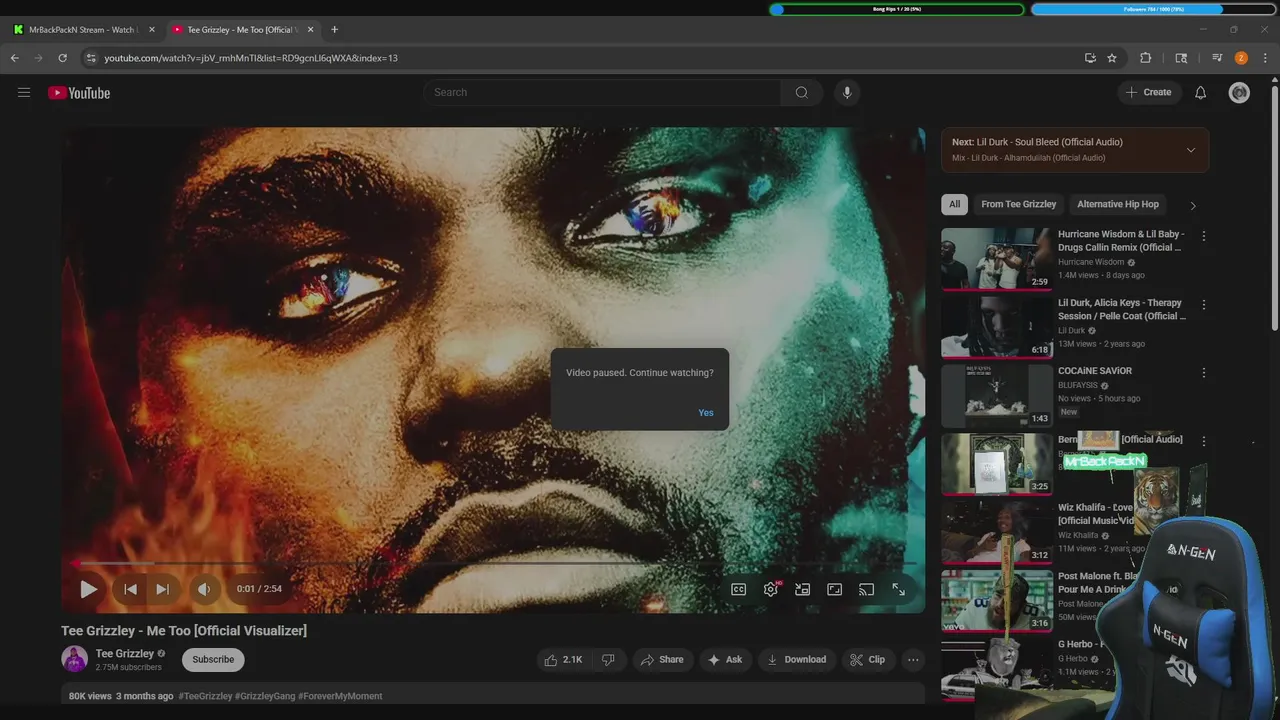1280x720 pixels.
Task: Toggle full screen mode
Action: [899, 589]
